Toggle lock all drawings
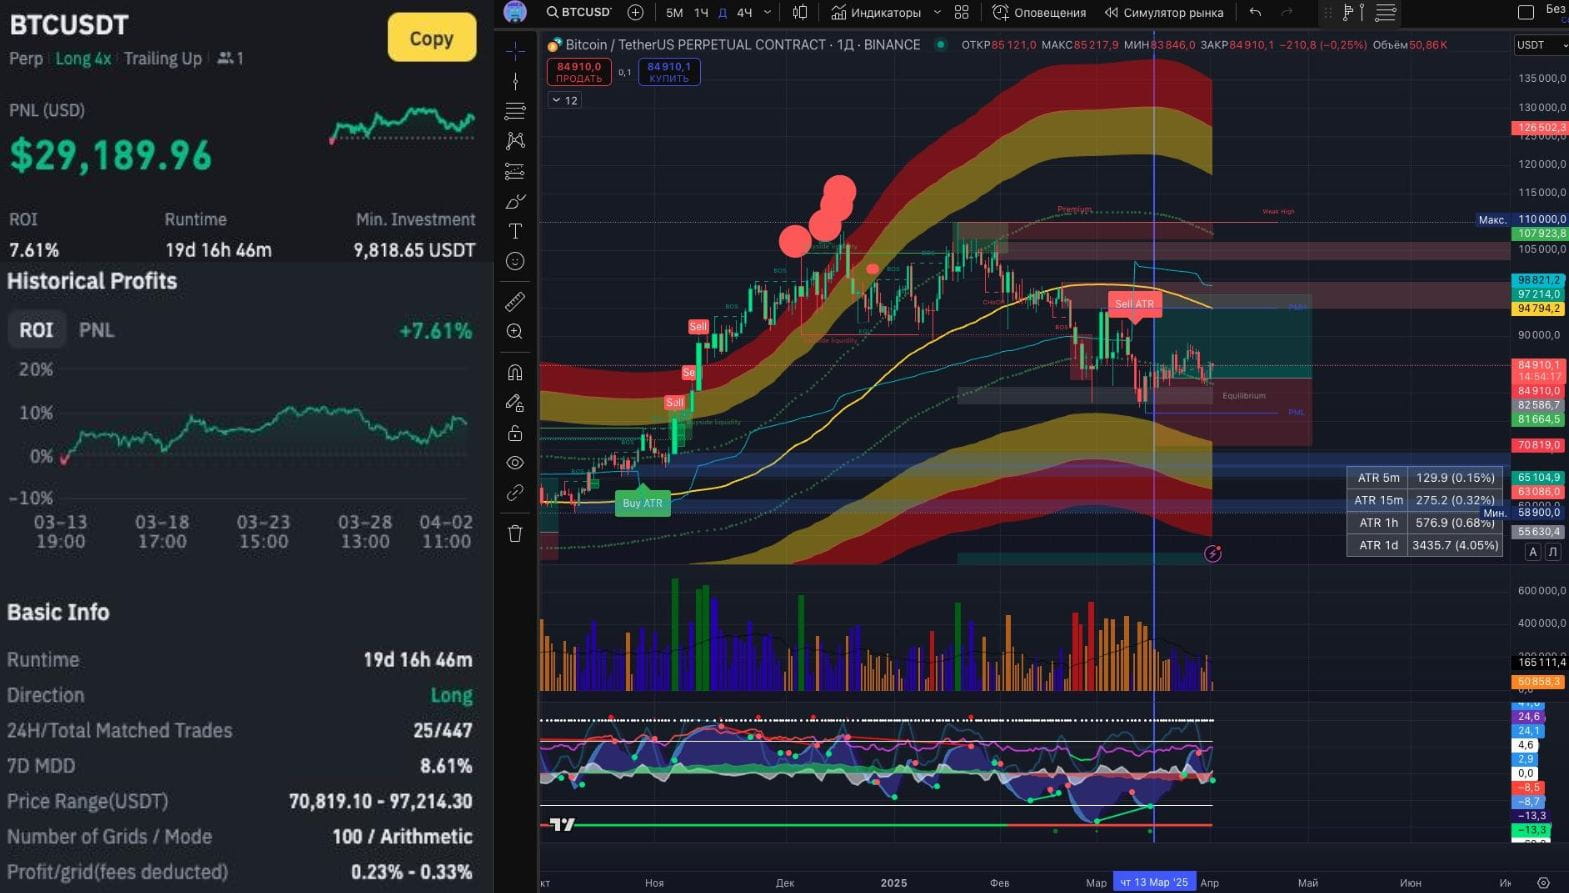1569x893 pixels. 515,433
